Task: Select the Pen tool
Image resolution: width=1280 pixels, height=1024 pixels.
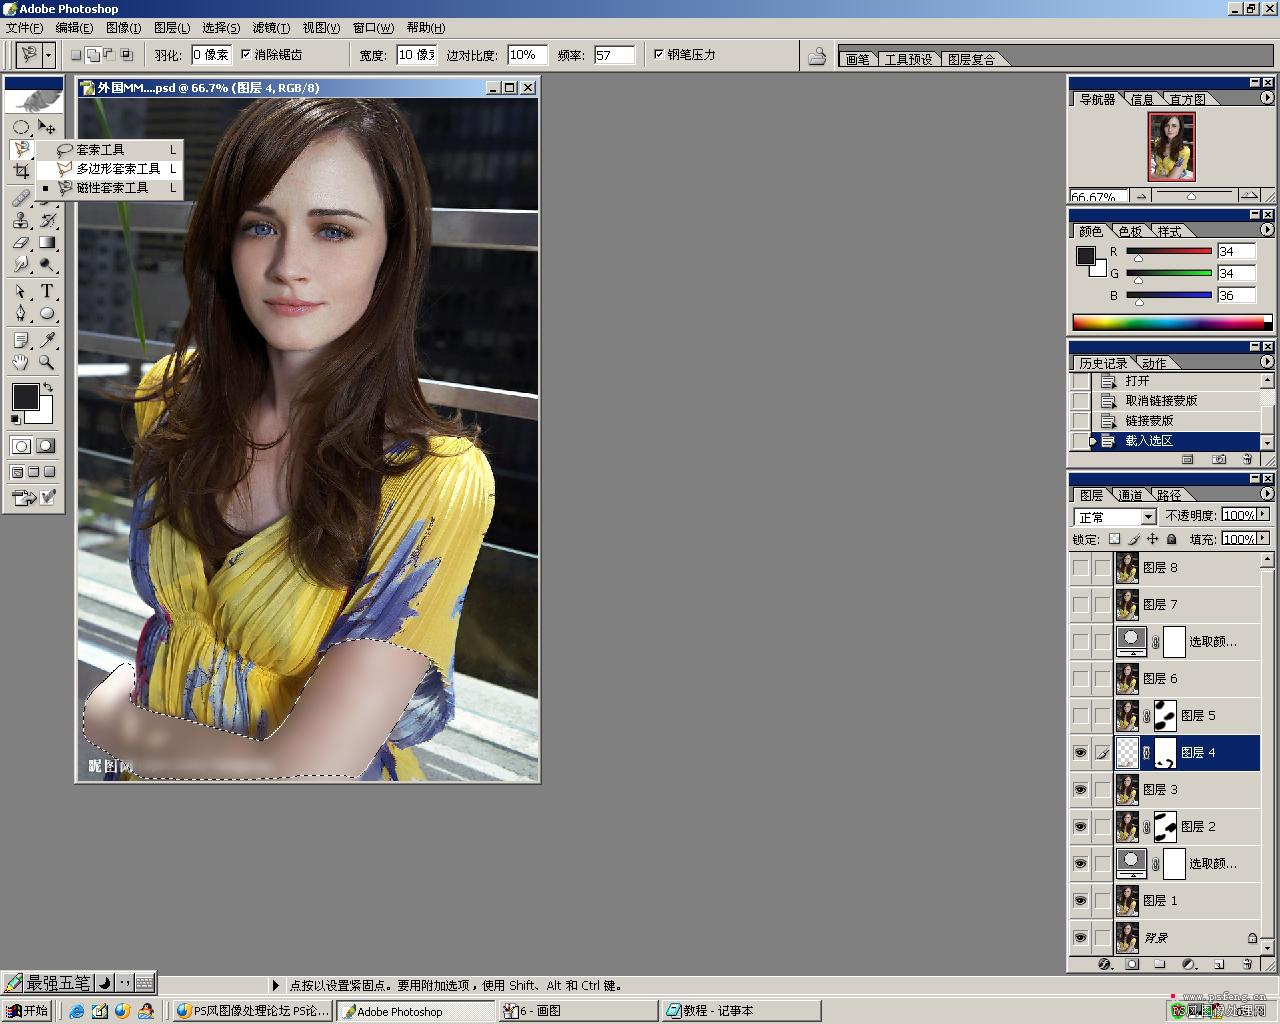Action: 21,313
